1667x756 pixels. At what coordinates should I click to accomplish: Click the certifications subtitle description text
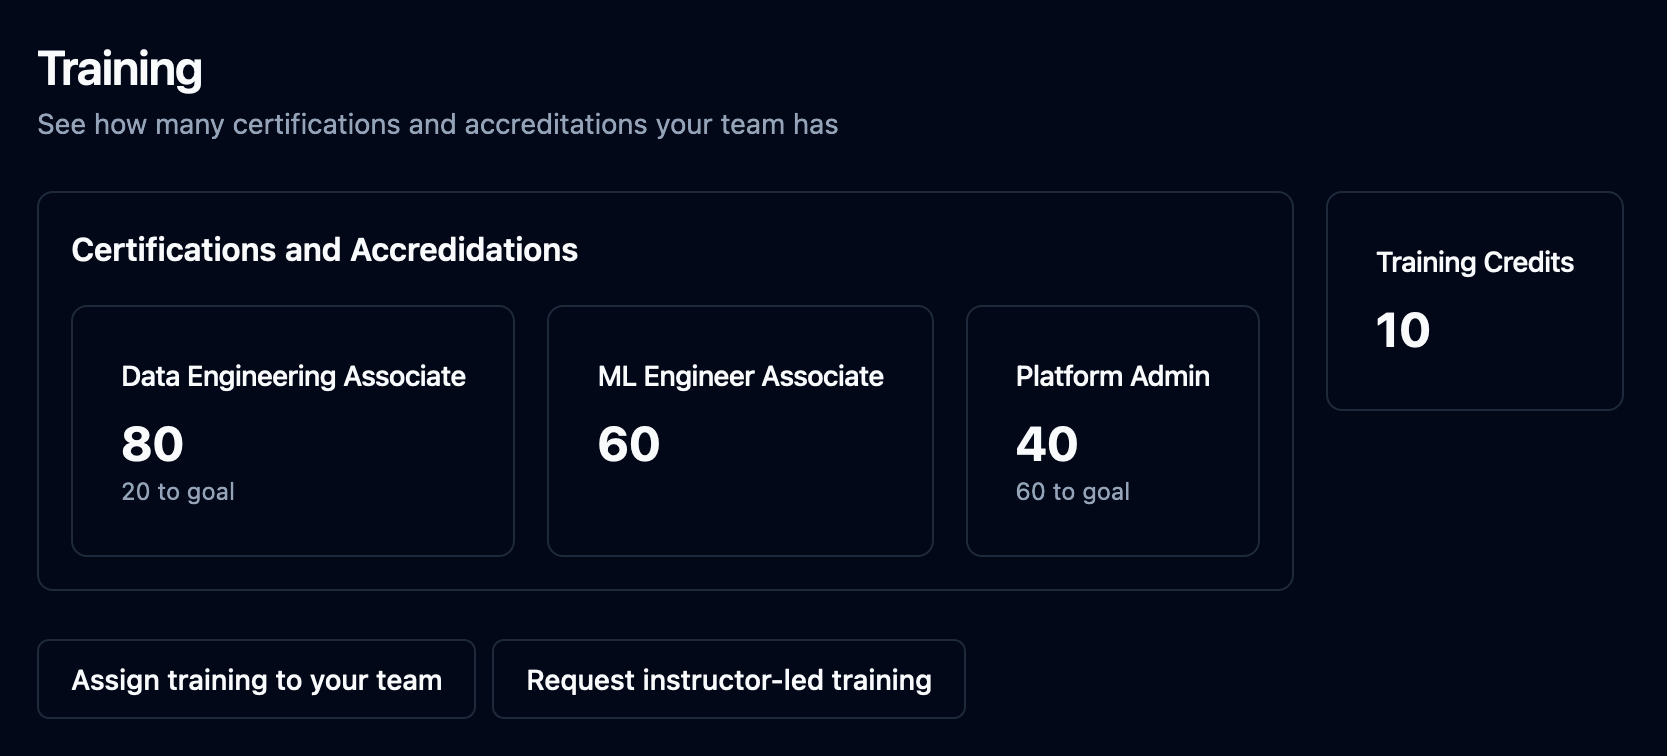pyautogui.click(x=438, y=124)
